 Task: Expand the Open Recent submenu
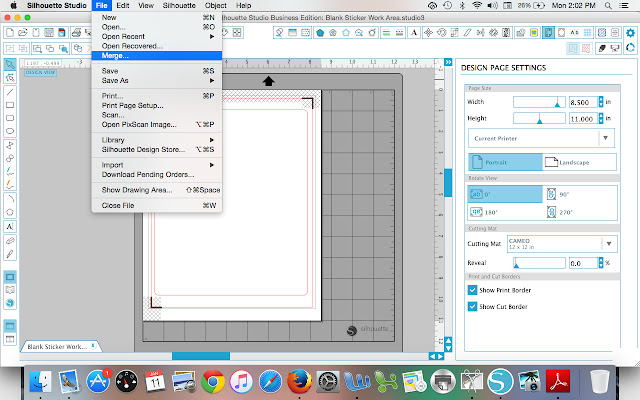(157, 36)
